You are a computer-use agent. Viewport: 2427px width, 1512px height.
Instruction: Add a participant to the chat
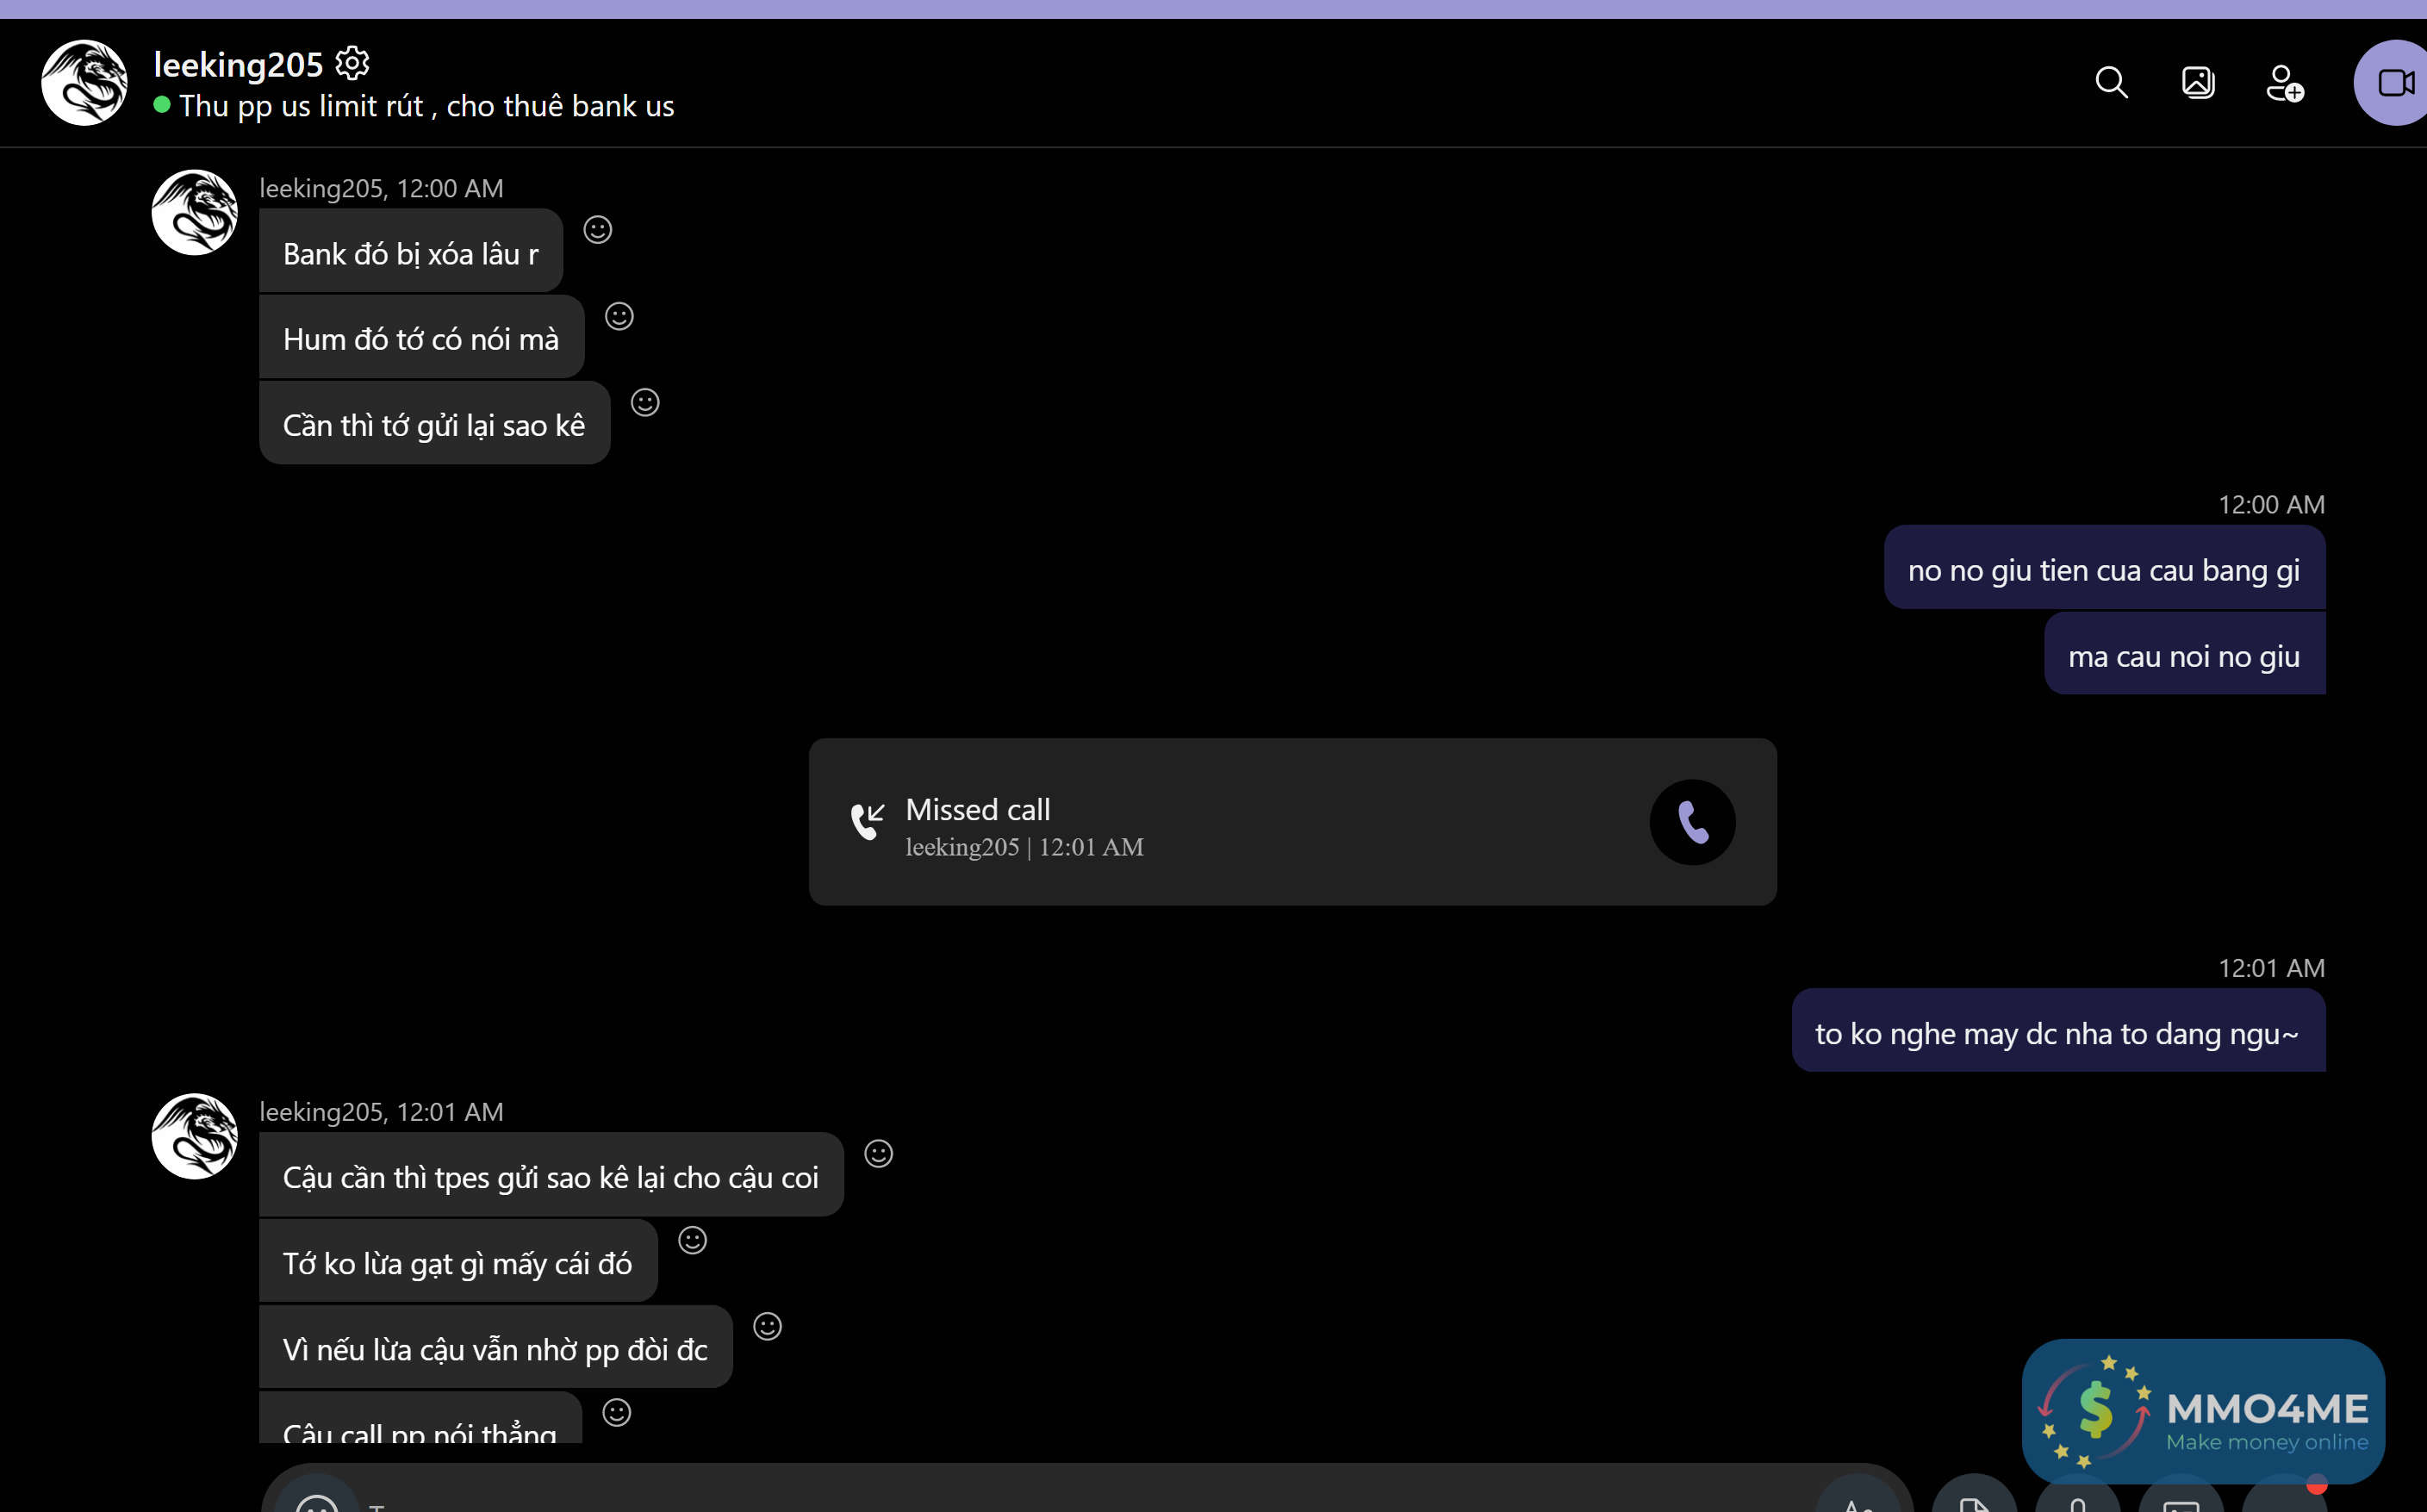(x=2285, y=82)
